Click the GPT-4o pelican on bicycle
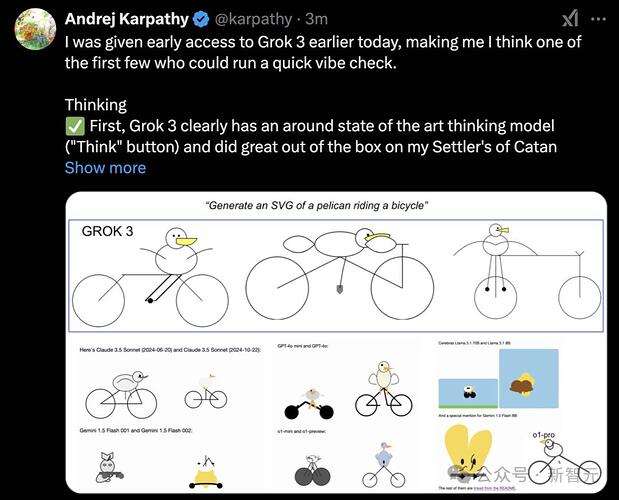Viewport: 619px width, 500px height. [383, 389]
